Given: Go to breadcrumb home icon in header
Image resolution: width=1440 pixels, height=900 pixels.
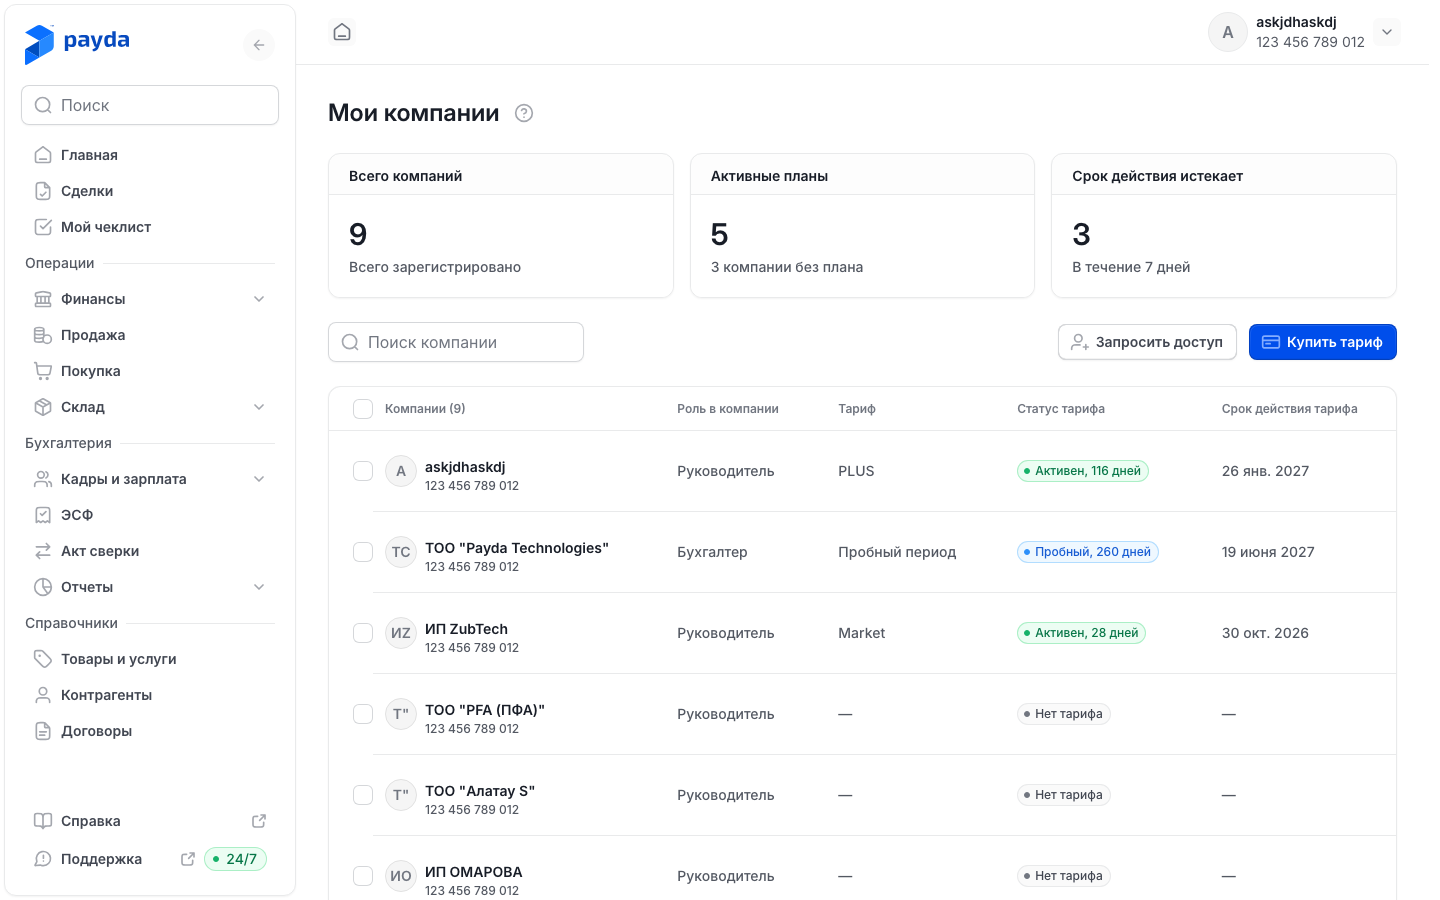Looking at the screenshot, I should pos(342,32).
